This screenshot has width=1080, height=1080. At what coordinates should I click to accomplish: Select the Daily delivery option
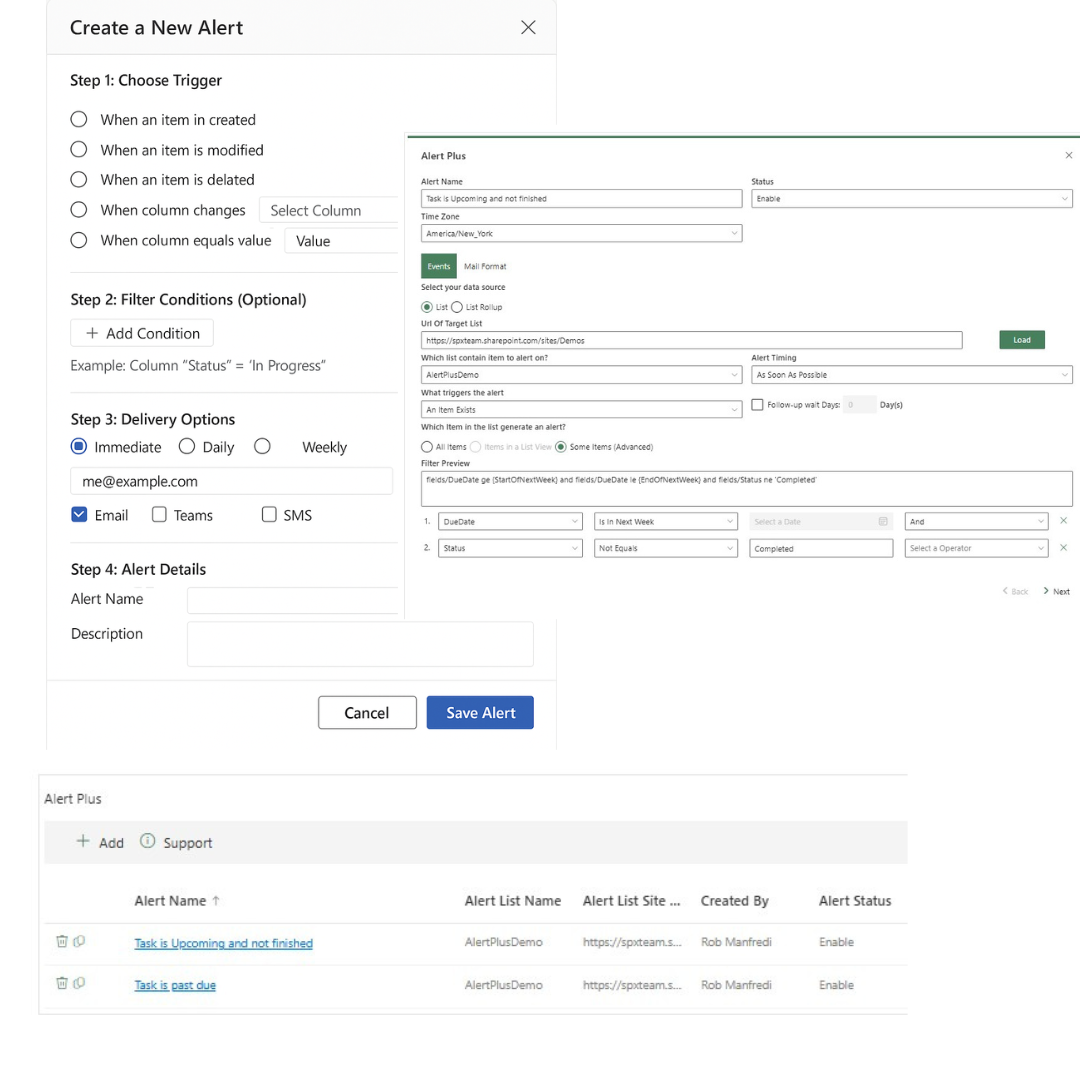(x=187, y=447)
